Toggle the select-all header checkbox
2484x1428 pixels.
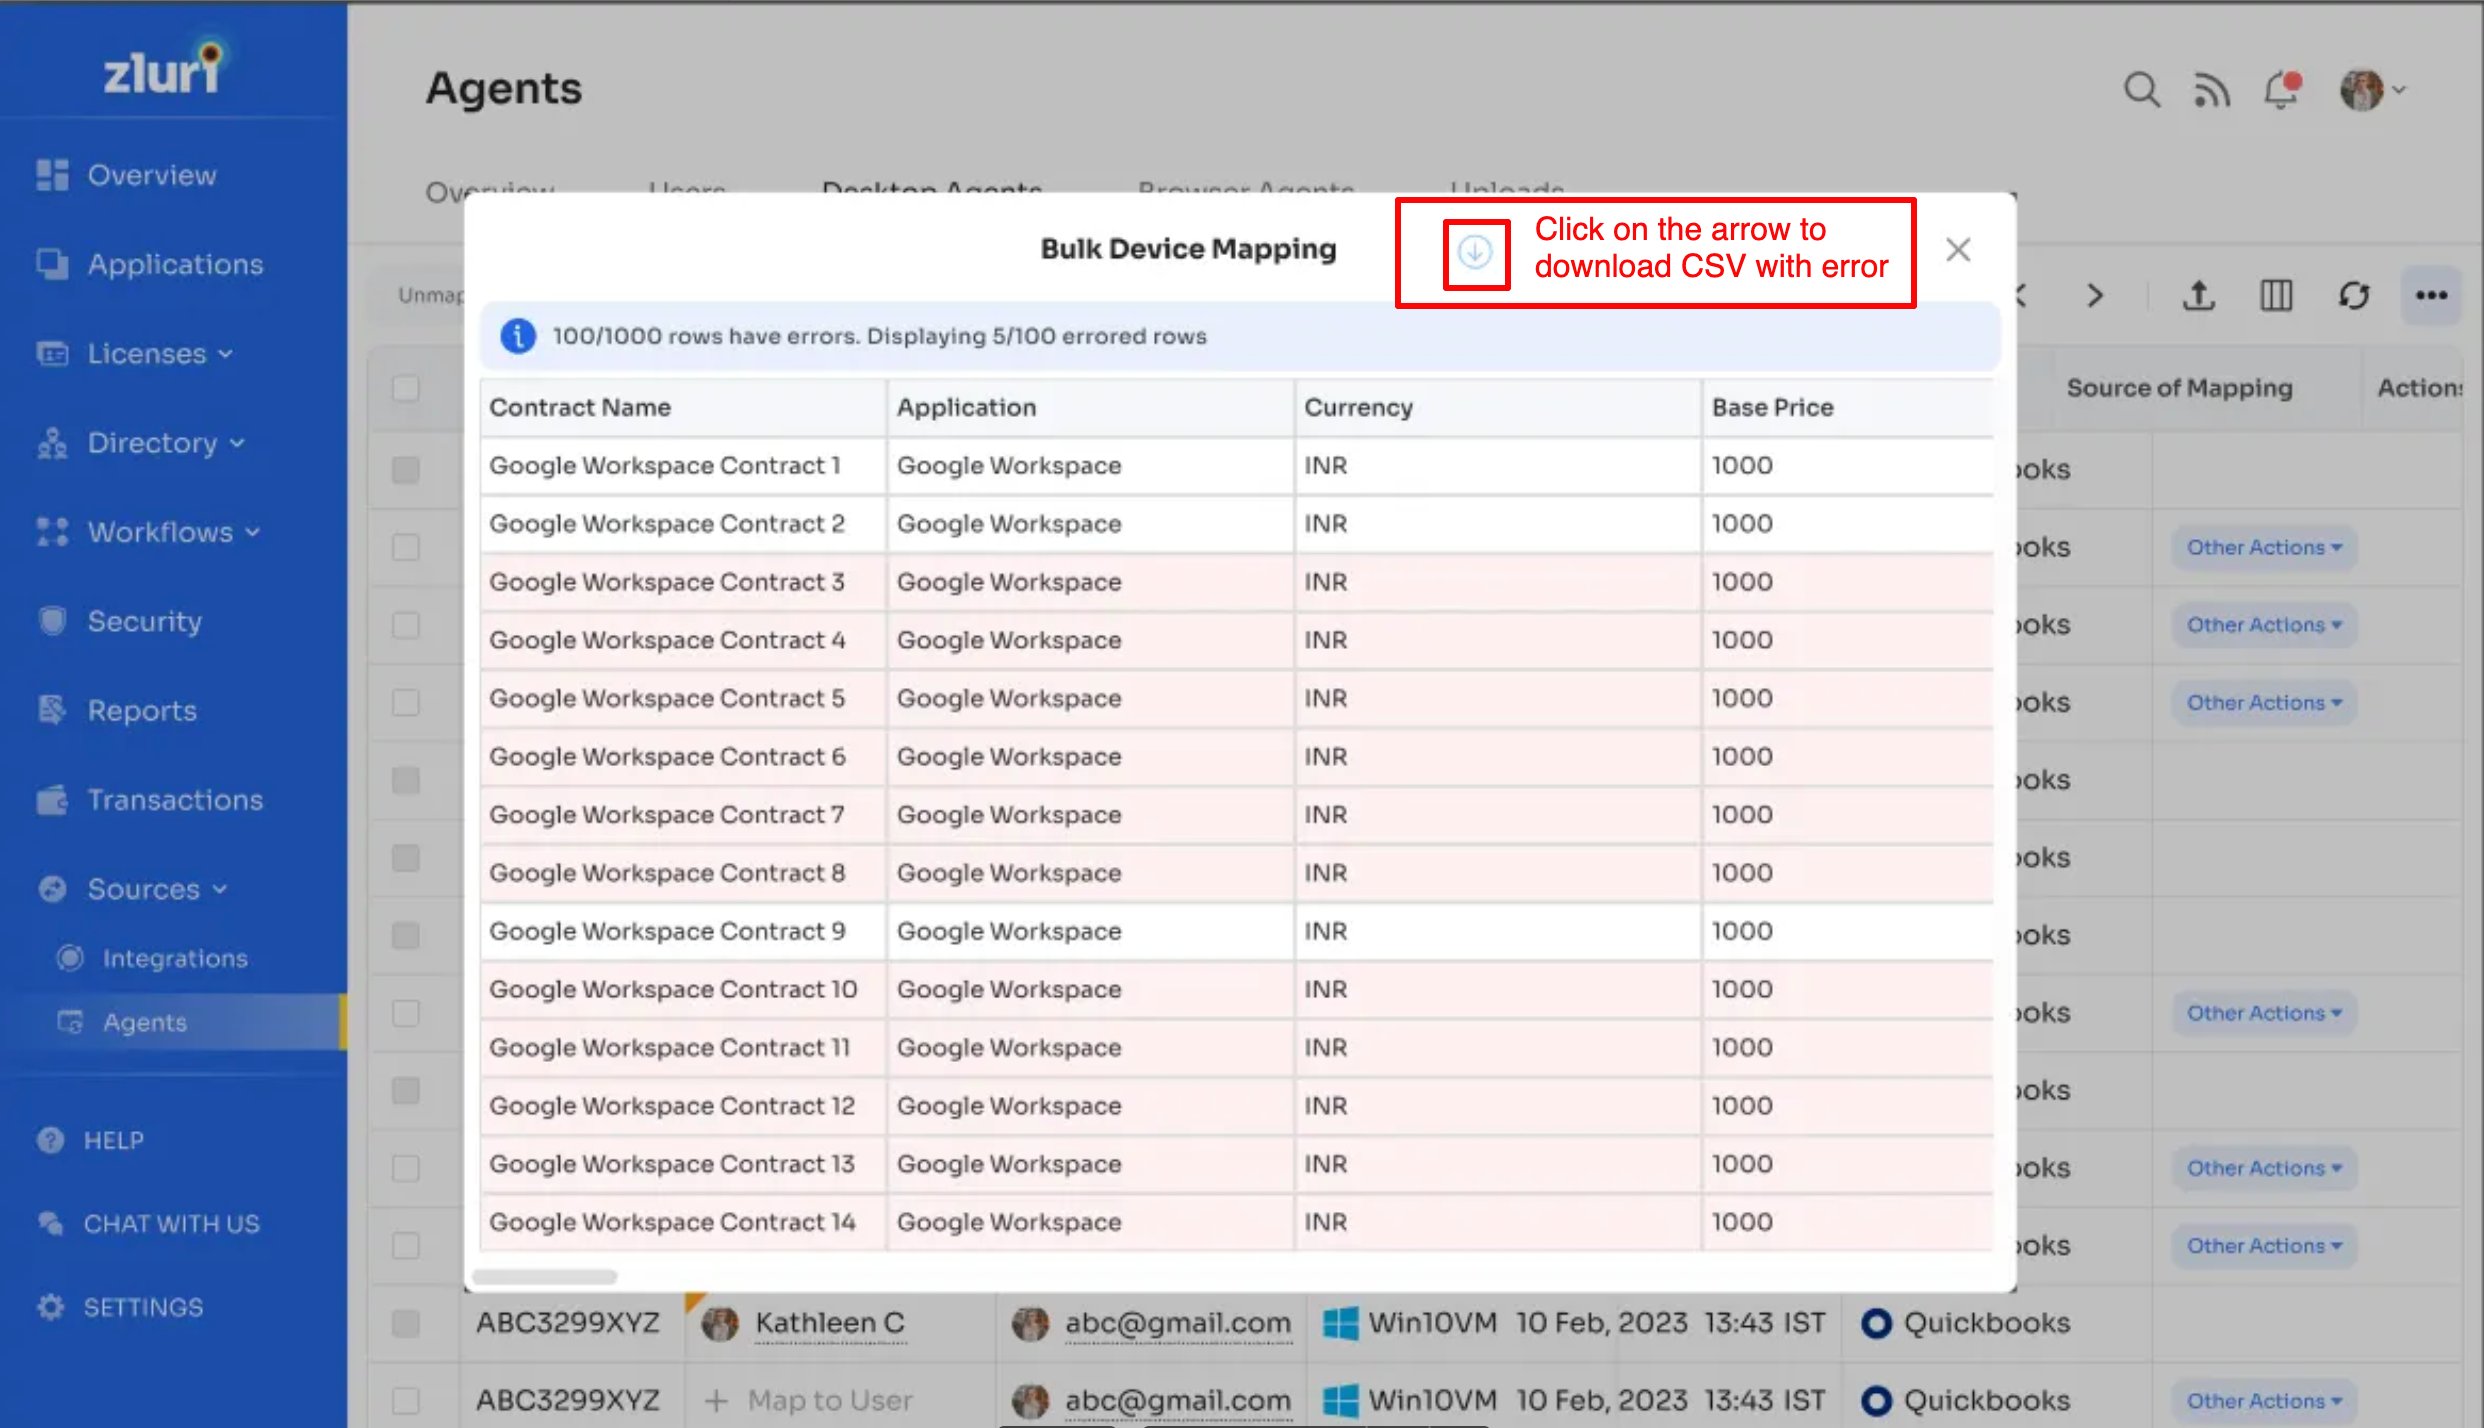406,388
